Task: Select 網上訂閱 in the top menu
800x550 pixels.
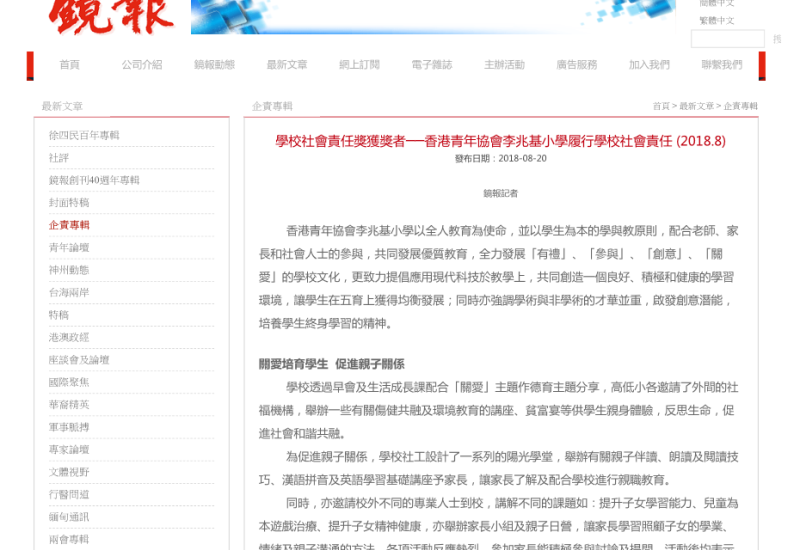Action: [359, 65]
